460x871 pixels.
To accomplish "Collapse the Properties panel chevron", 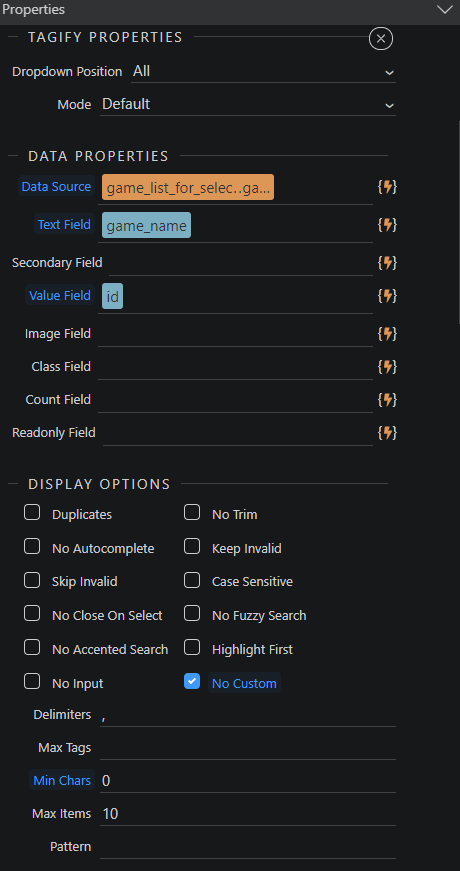I will (445, 9).
